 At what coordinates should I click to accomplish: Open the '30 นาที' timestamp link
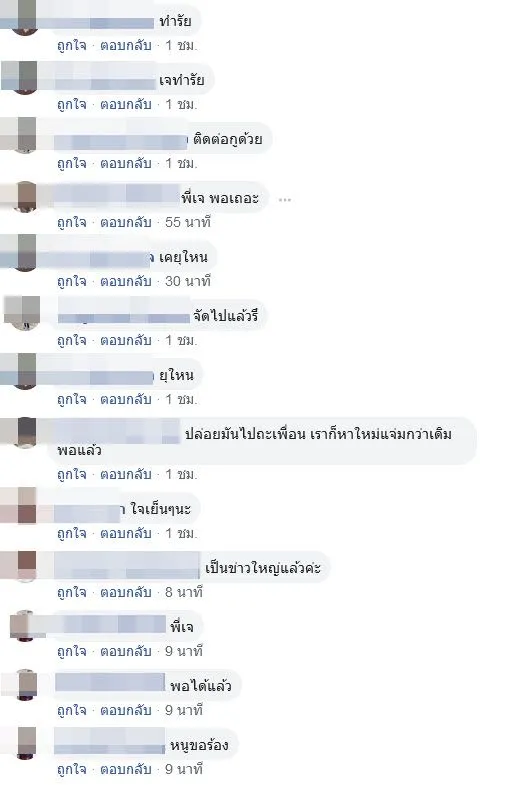click(x=188, y=281)
